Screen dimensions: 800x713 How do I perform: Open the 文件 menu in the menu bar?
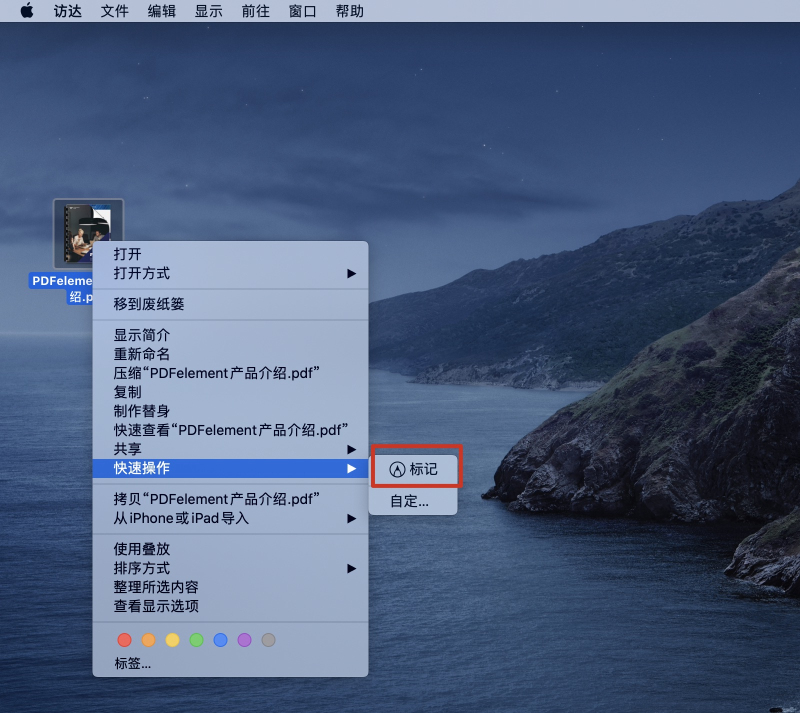[114, 11]
